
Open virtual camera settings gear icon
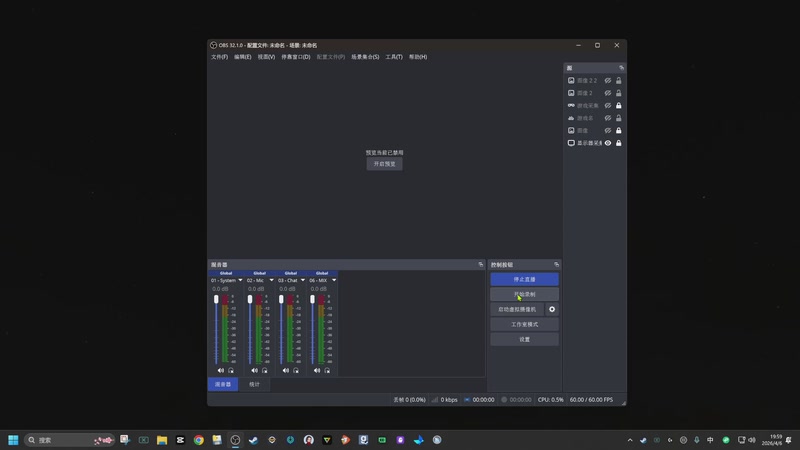tap(552, 309)
